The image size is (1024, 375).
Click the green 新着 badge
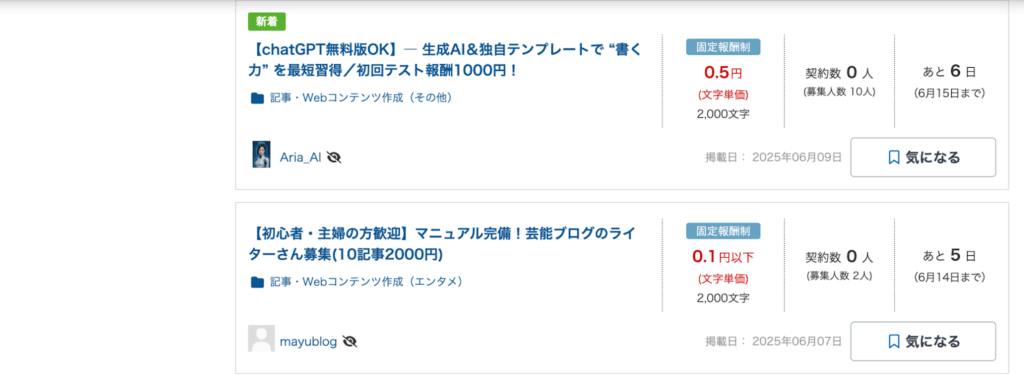(266, 22)
